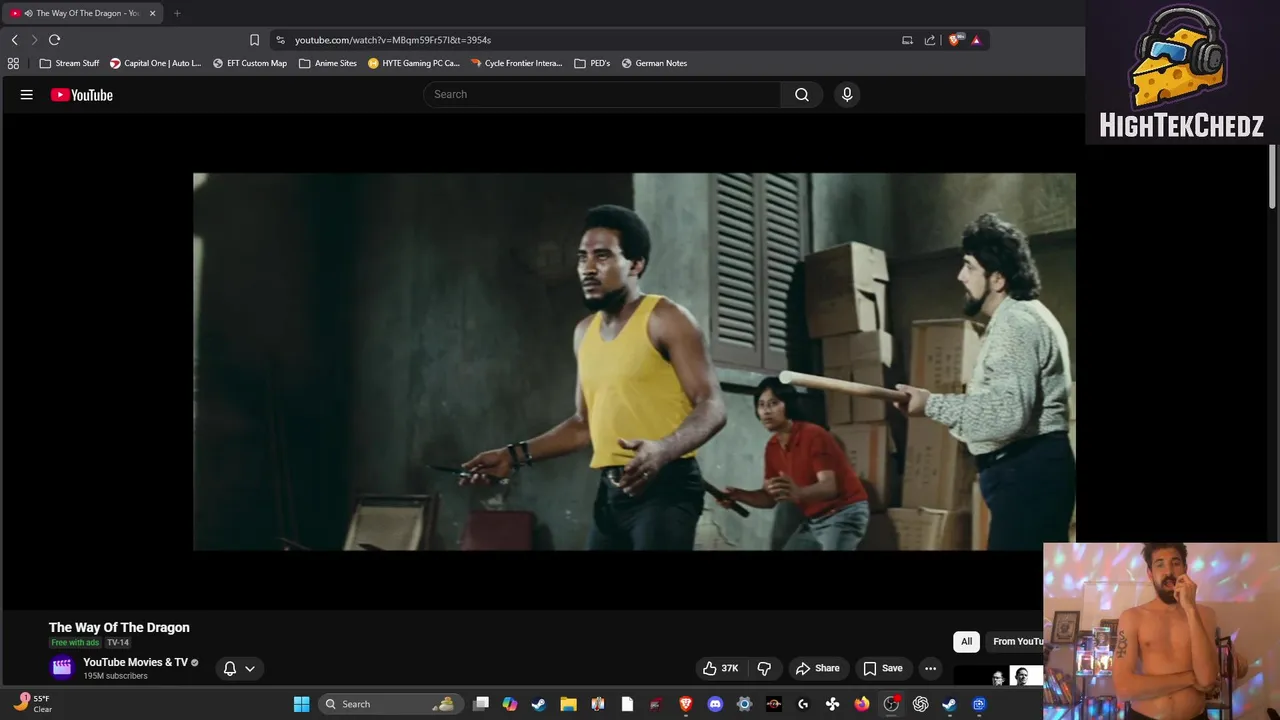Click the cast/media screen icon in address bar
This screenshot has width=1280, height=720.
coord(907,40)
